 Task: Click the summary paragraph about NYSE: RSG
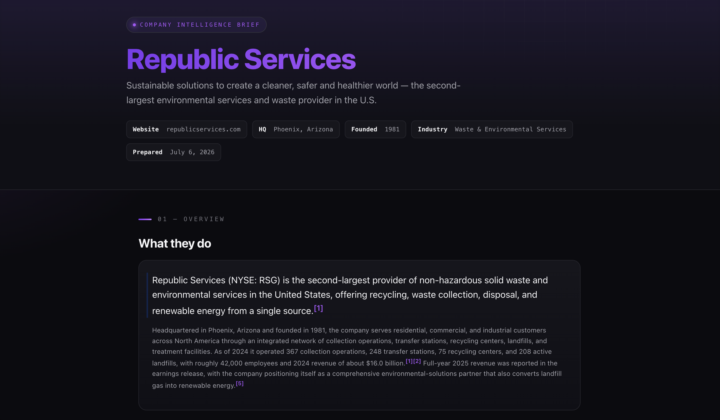point(350,295)
